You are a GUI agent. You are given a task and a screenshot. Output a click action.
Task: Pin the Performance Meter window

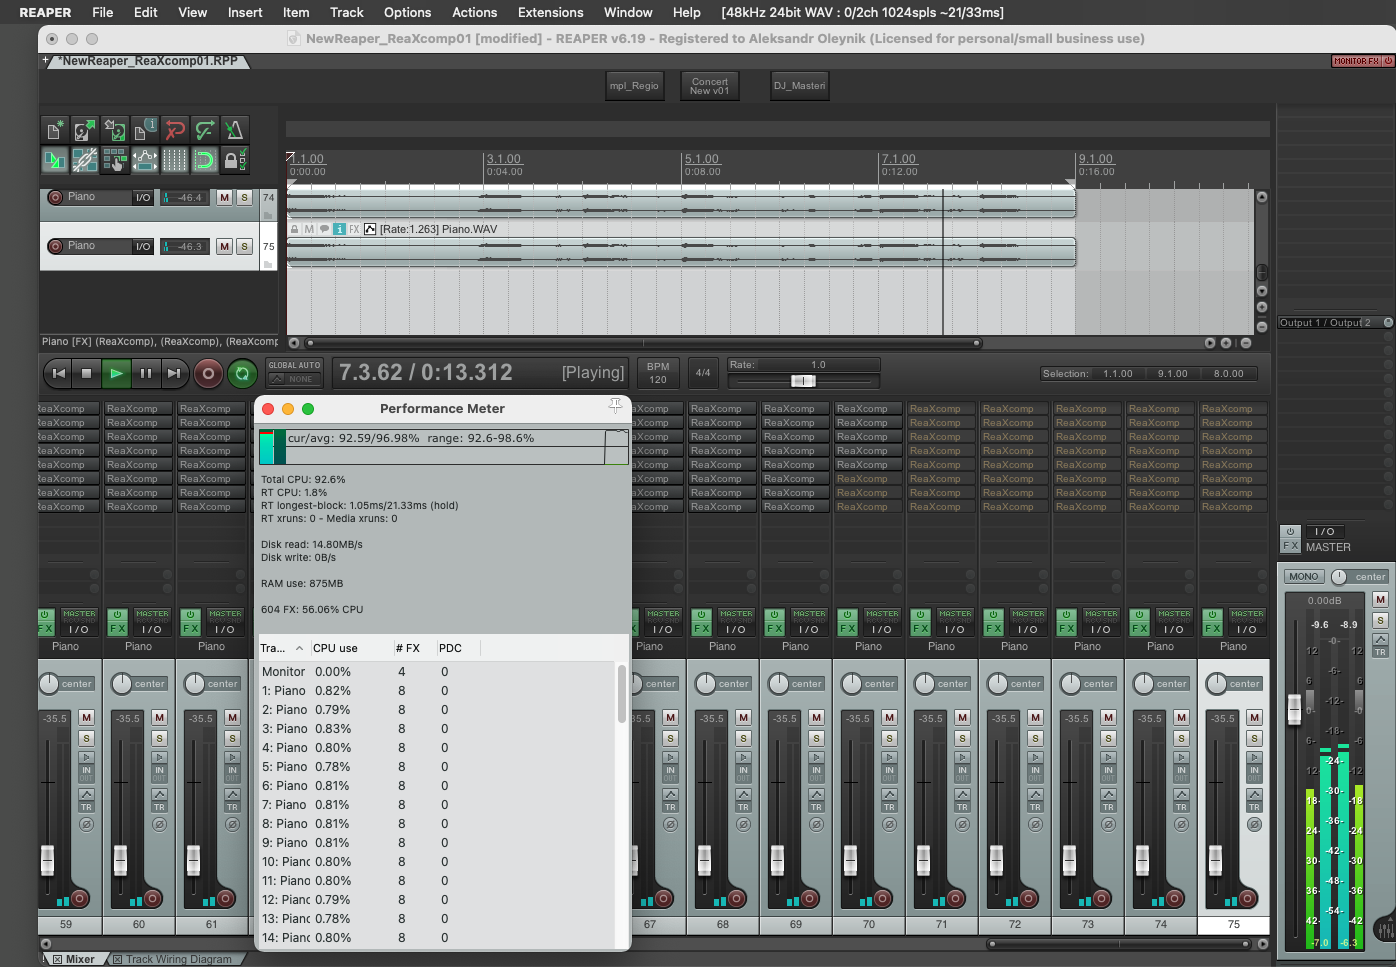615,405
